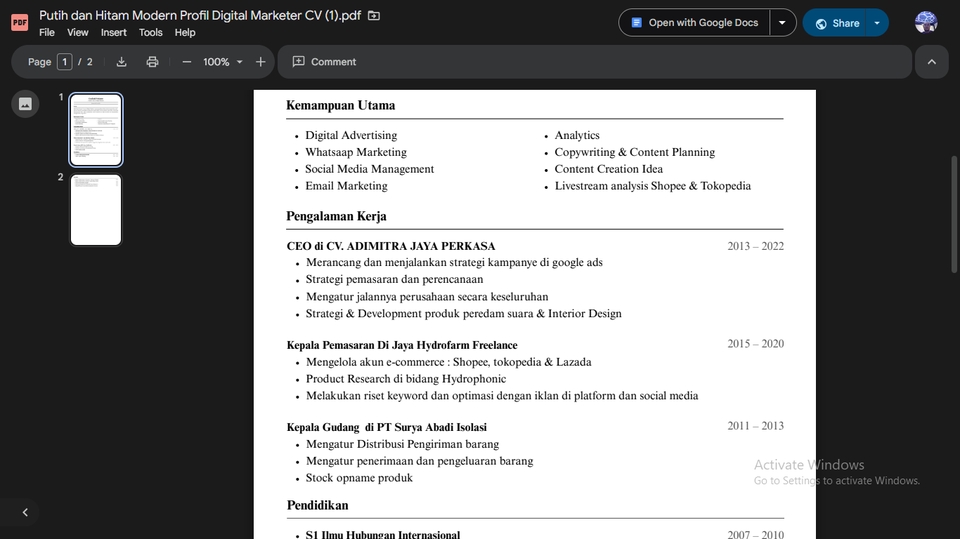Expand the Share options dropdown arrow
The width and height of the screenshot is (960, 539).
pos(877,23)
